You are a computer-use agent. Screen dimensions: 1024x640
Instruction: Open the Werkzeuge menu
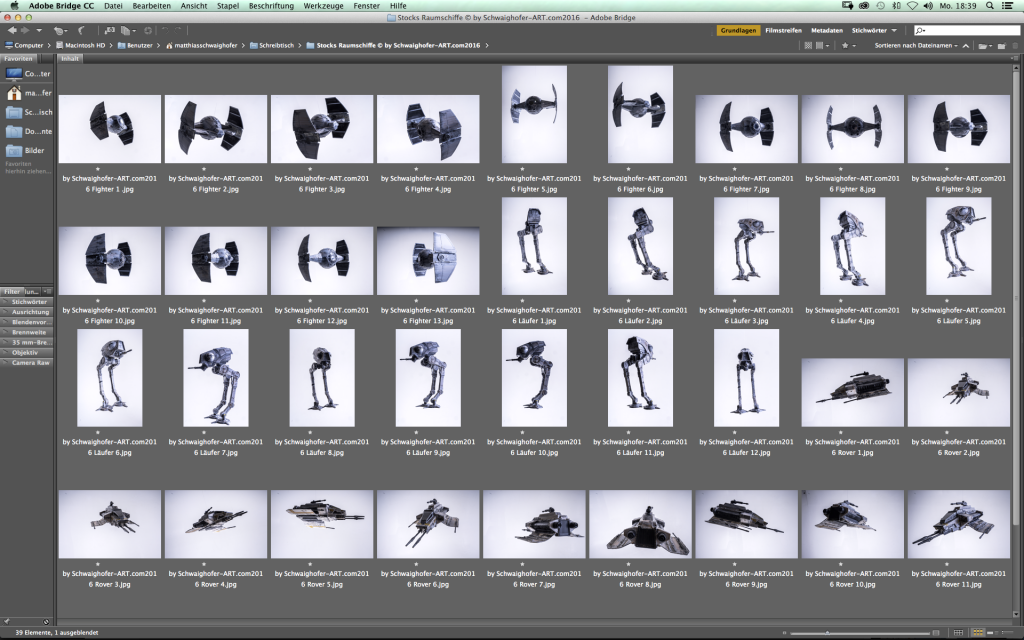[x=323, y=6]
